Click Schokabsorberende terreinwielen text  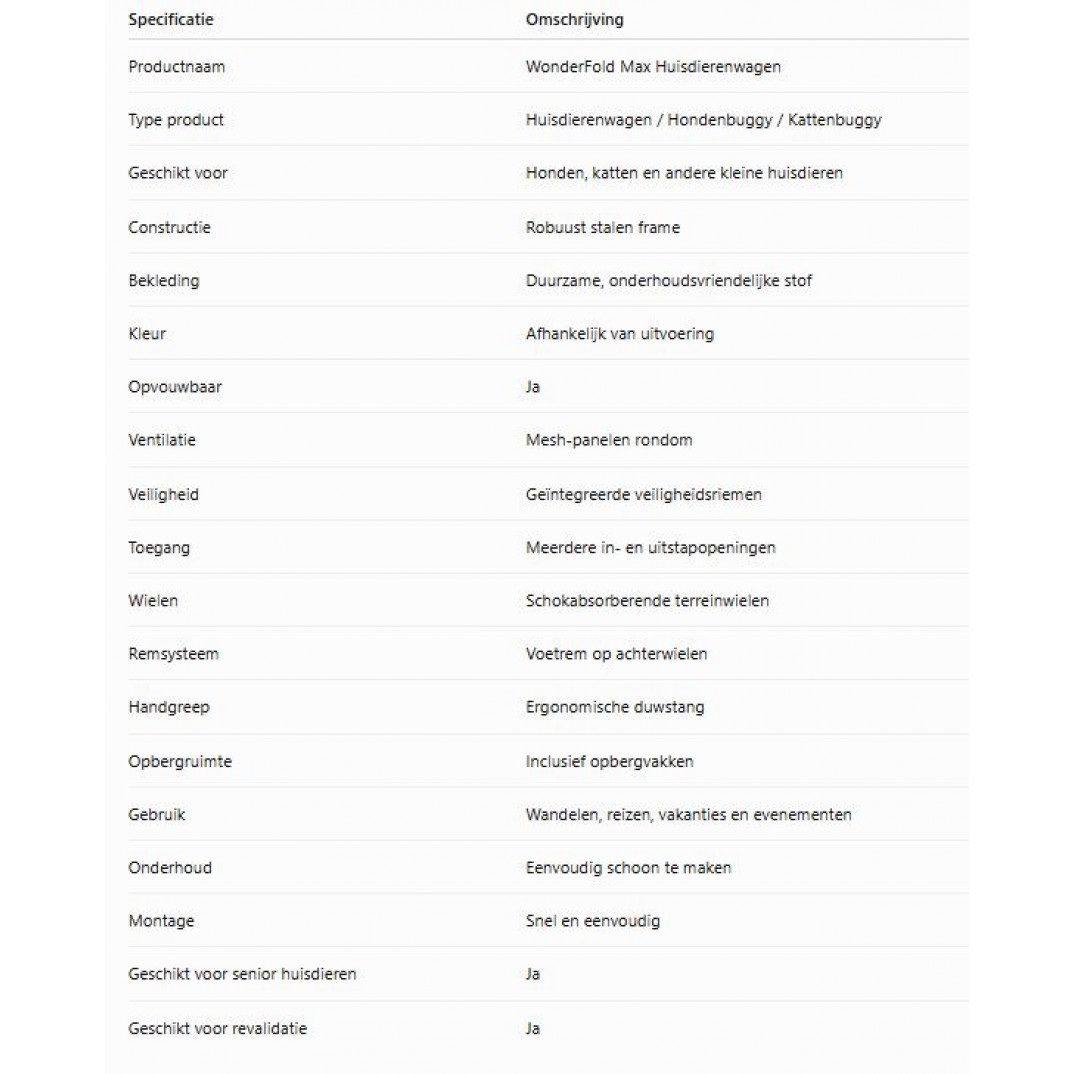647,601
